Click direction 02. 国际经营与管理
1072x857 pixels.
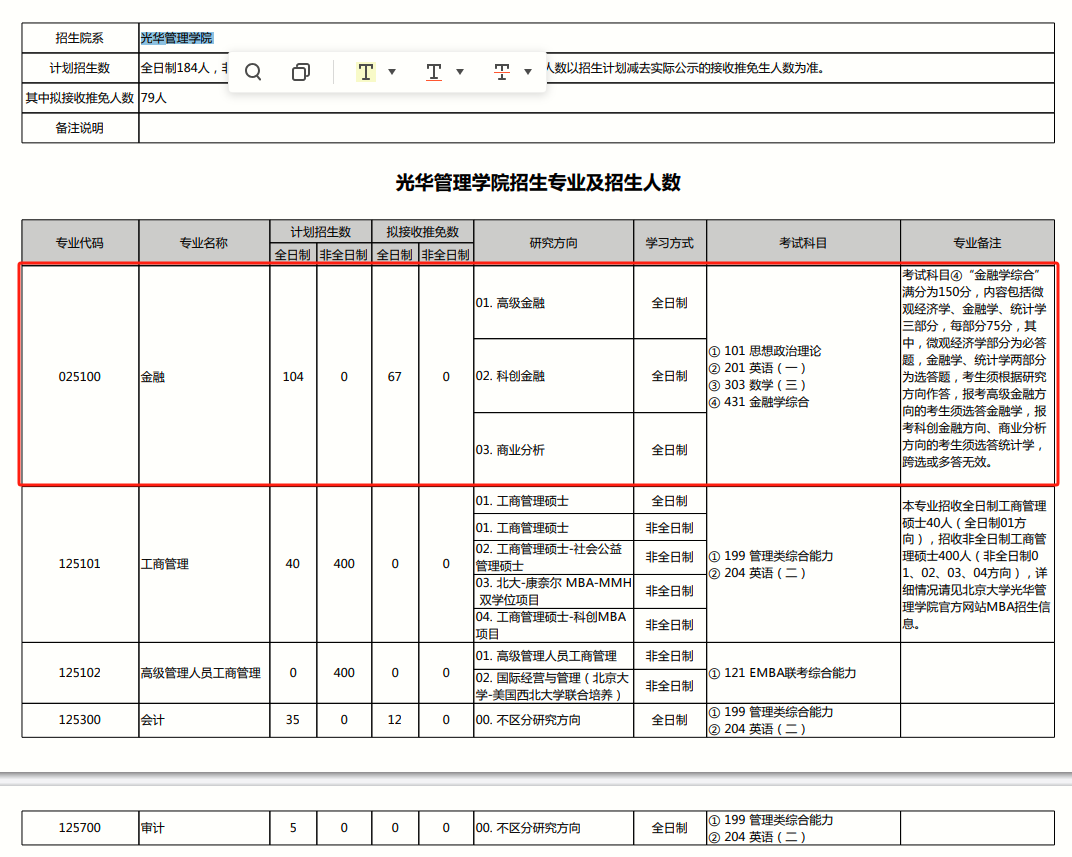pyautogui.click(x=552, y=686)
